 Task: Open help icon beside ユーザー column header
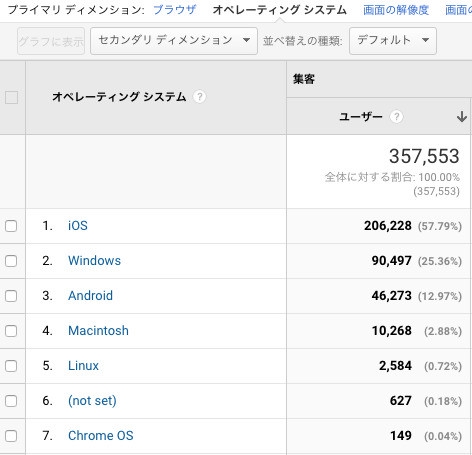[x=396, y=117]
